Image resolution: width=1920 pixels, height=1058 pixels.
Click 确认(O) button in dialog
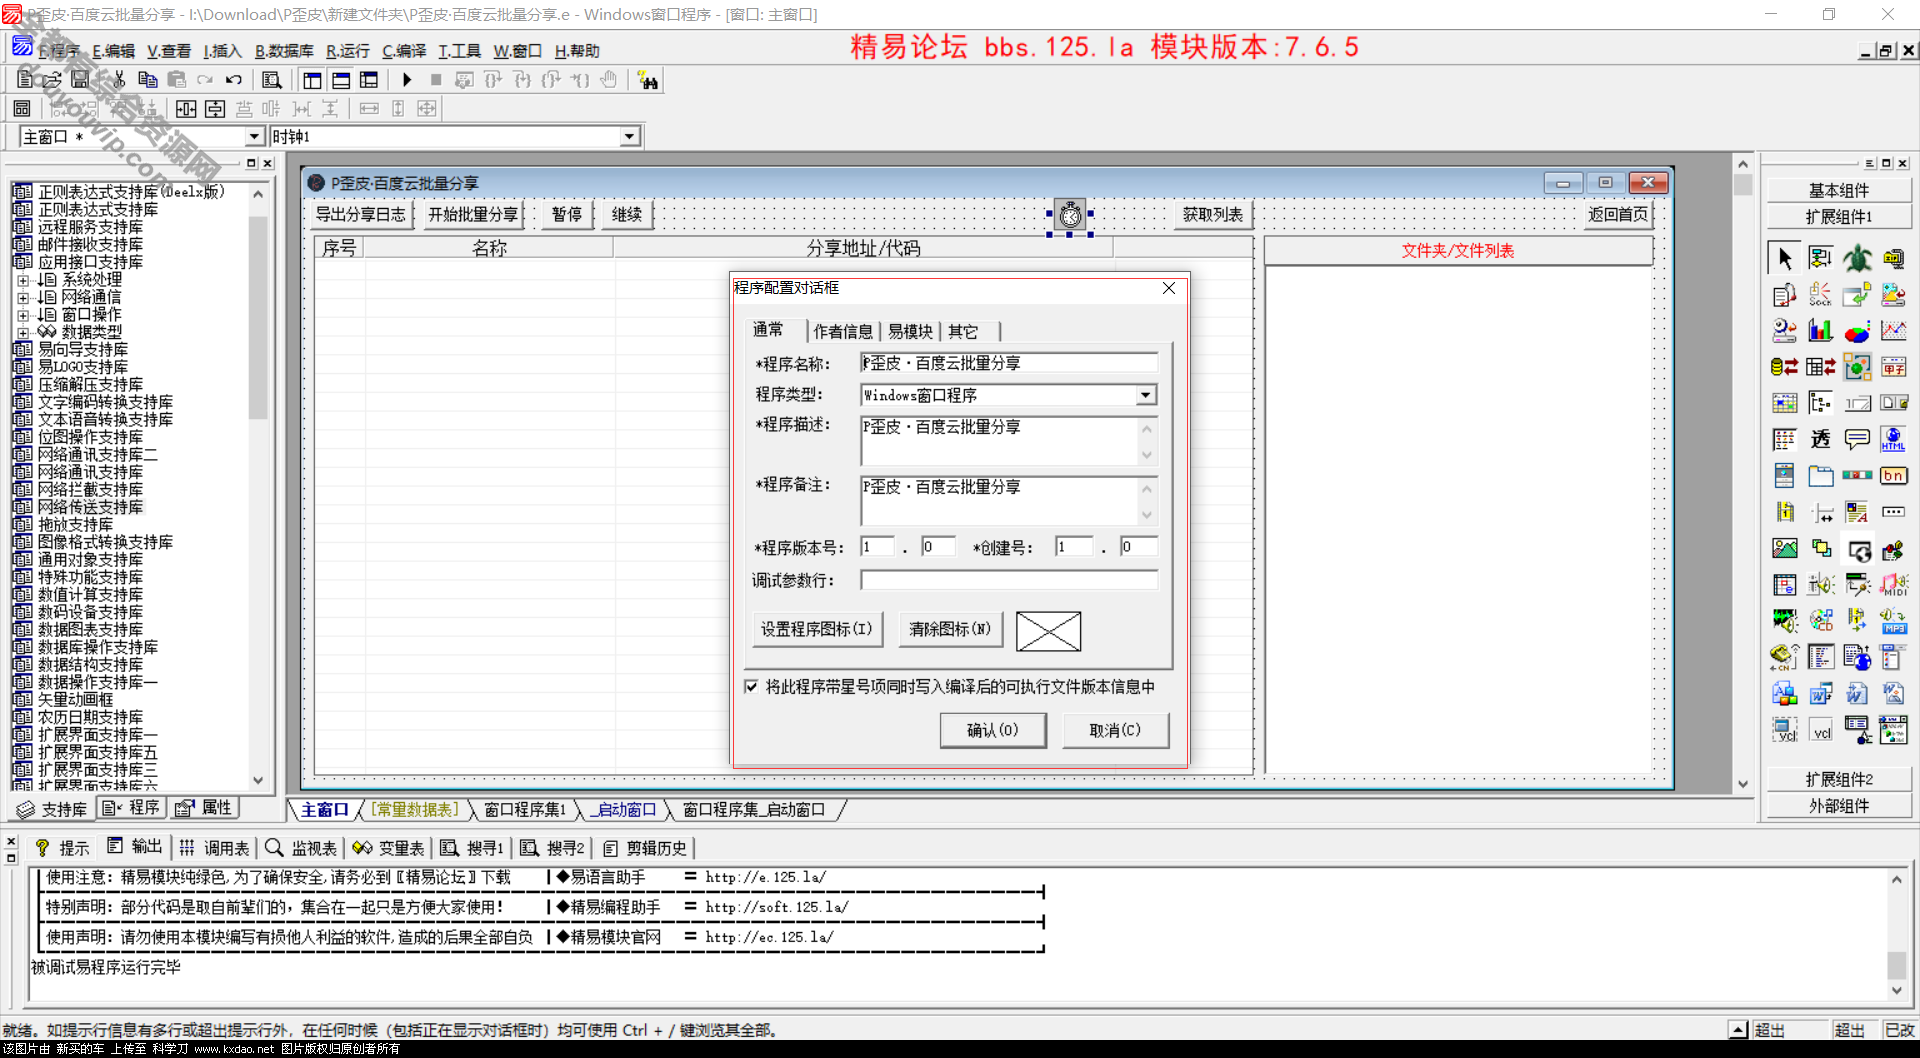coord(993,730)
